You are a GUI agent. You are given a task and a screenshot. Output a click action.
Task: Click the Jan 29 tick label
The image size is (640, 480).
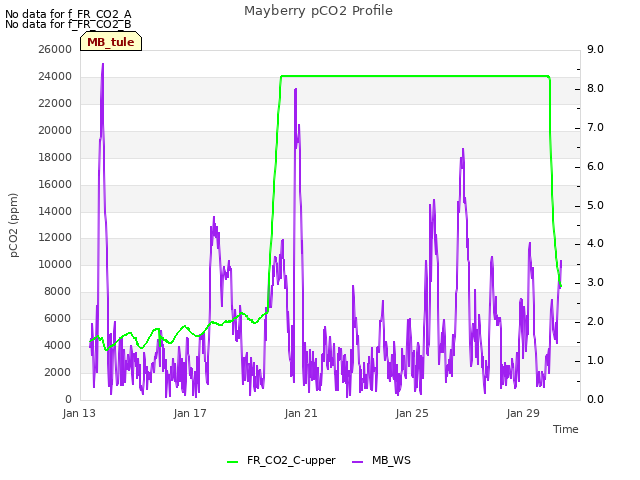pyautogui.click(x=523, y=413)
